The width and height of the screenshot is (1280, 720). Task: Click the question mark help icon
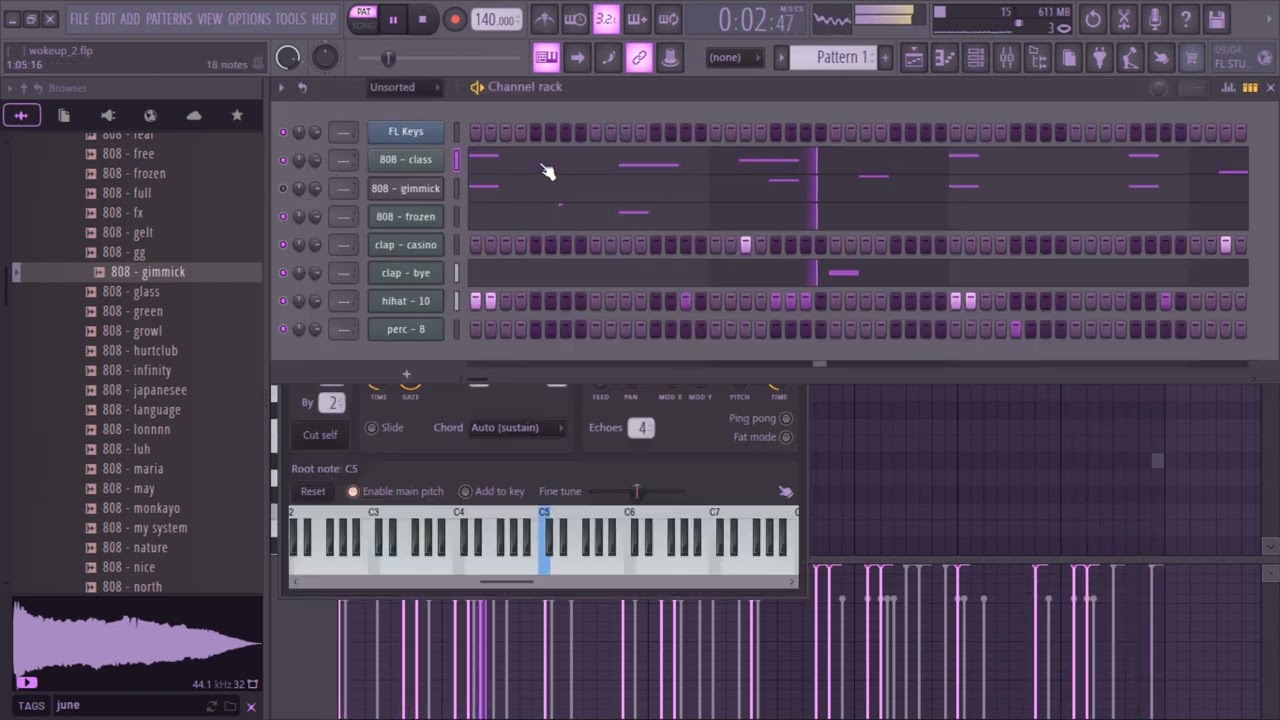point(1186,19)
